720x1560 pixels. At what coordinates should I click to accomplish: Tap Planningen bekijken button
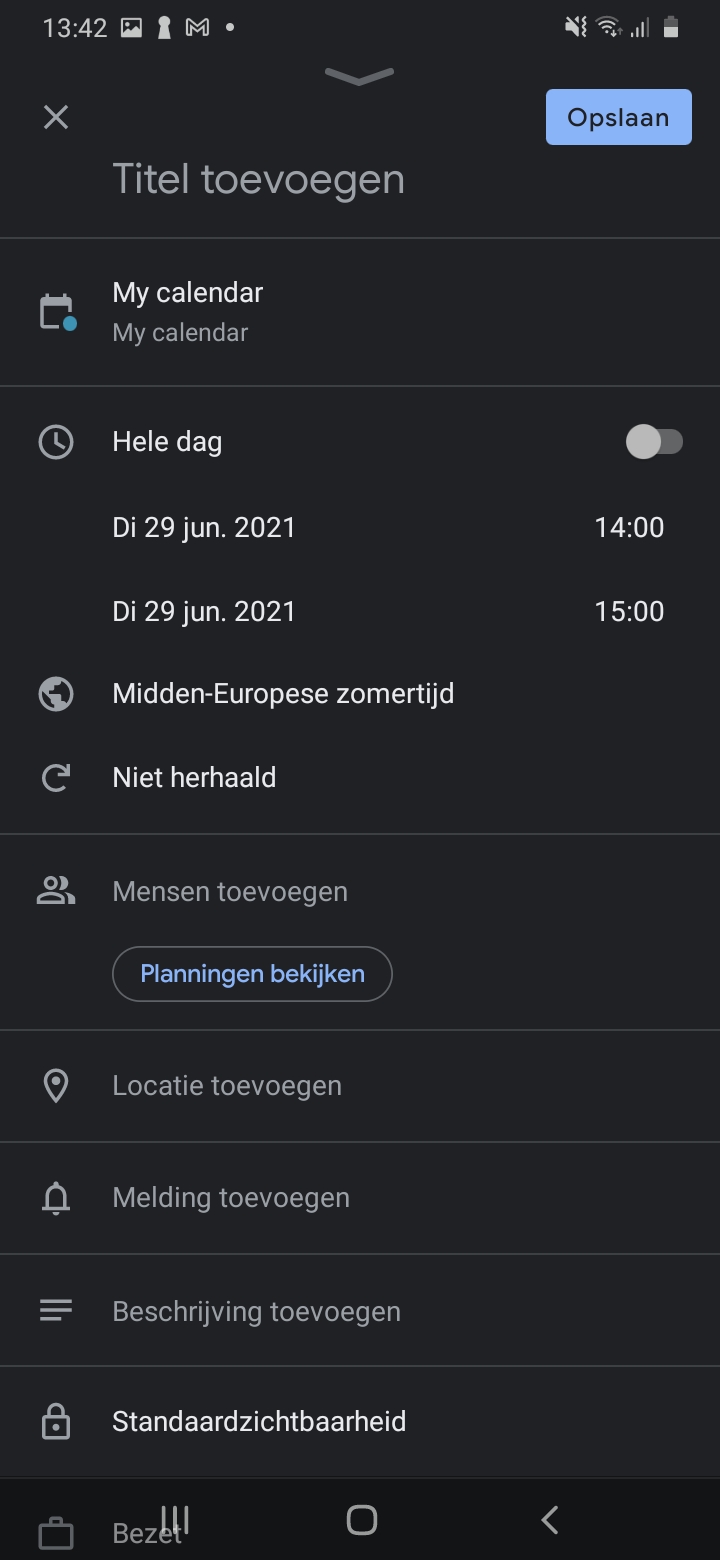coord(252,974)
